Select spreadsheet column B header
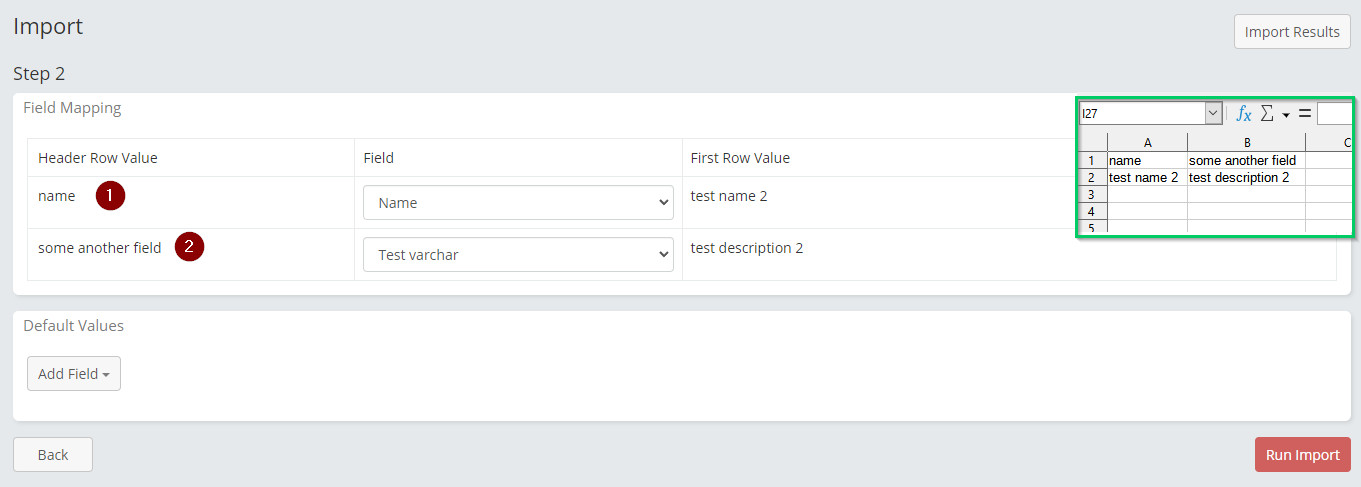 [1246, 143]
